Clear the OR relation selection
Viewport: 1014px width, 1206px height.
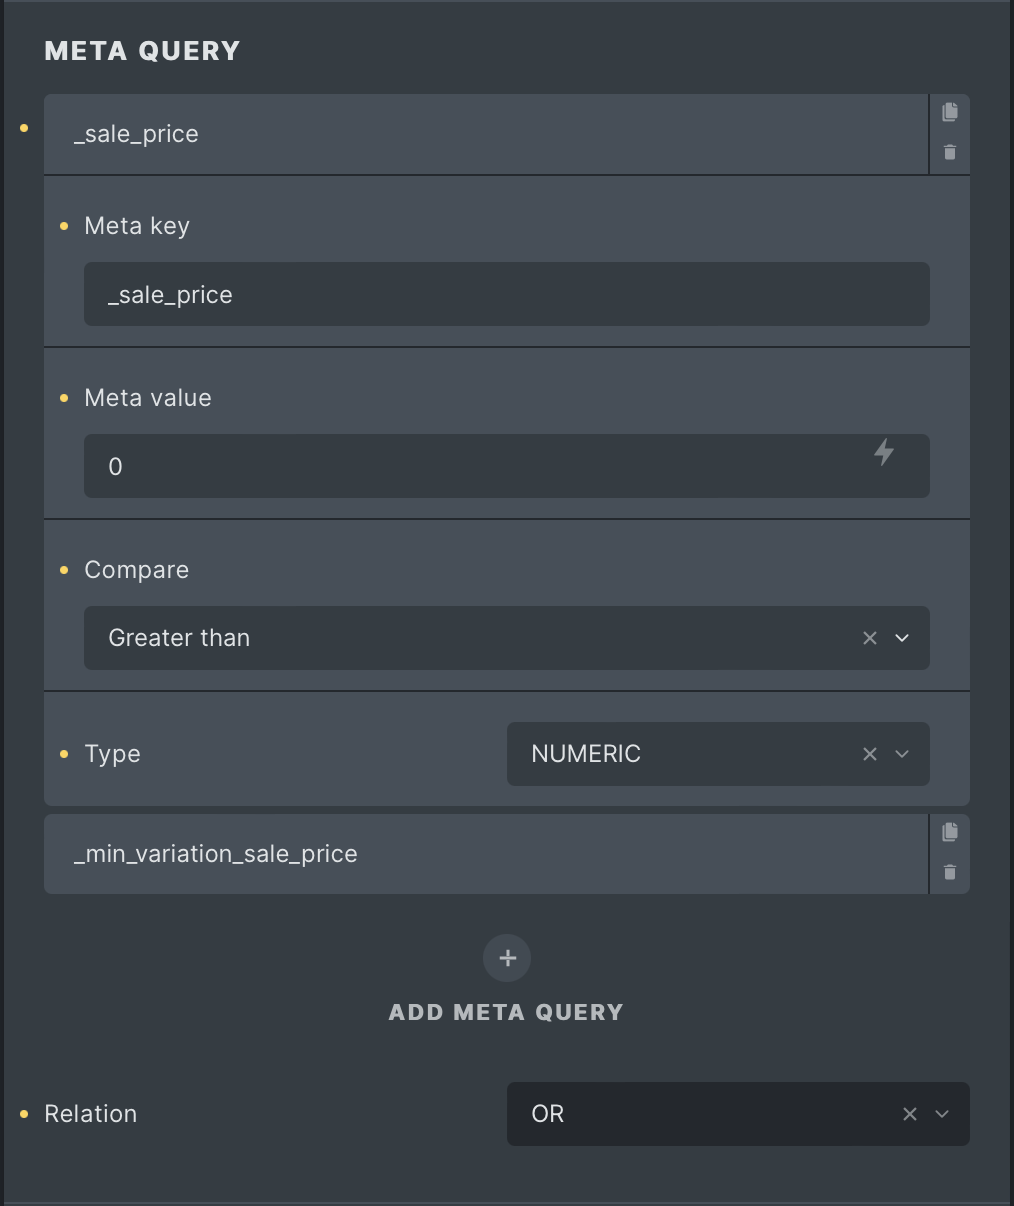(x=910, y=1114)
